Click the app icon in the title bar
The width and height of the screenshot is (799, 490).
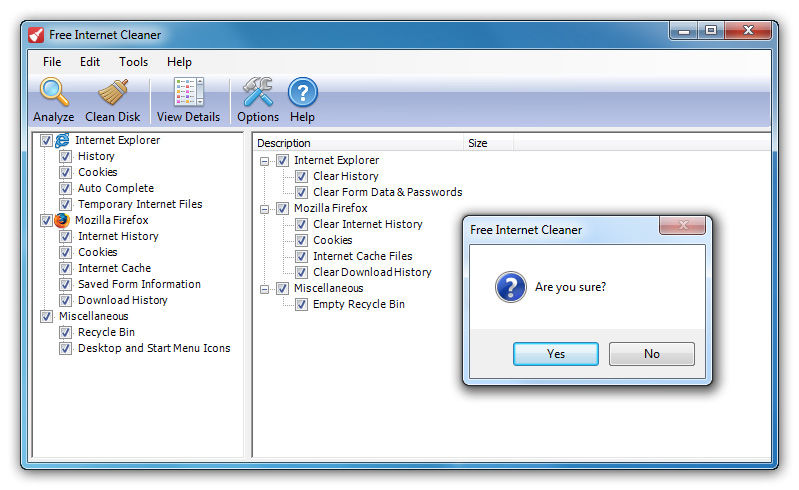tap(36, 35)
